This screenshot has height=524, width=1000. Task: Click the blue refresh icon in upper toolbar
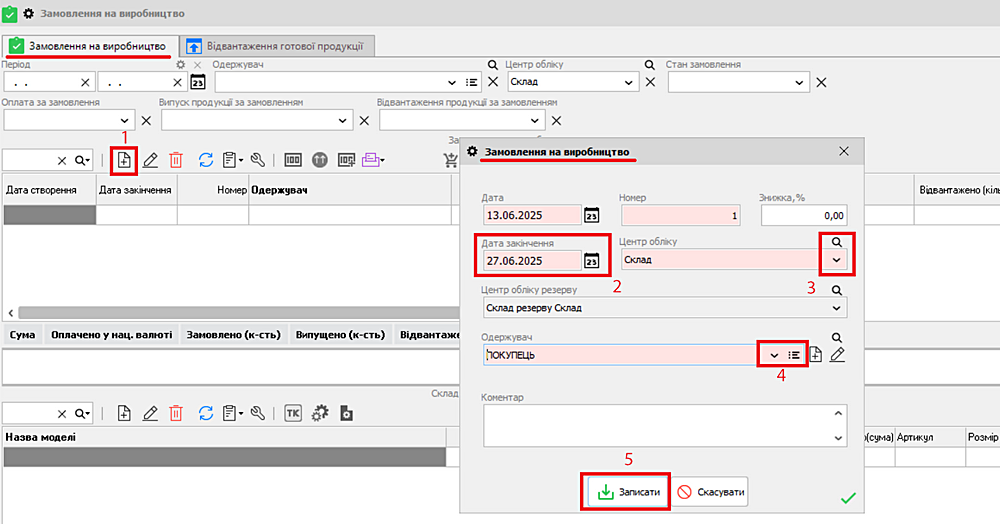[x=206, y=159]
